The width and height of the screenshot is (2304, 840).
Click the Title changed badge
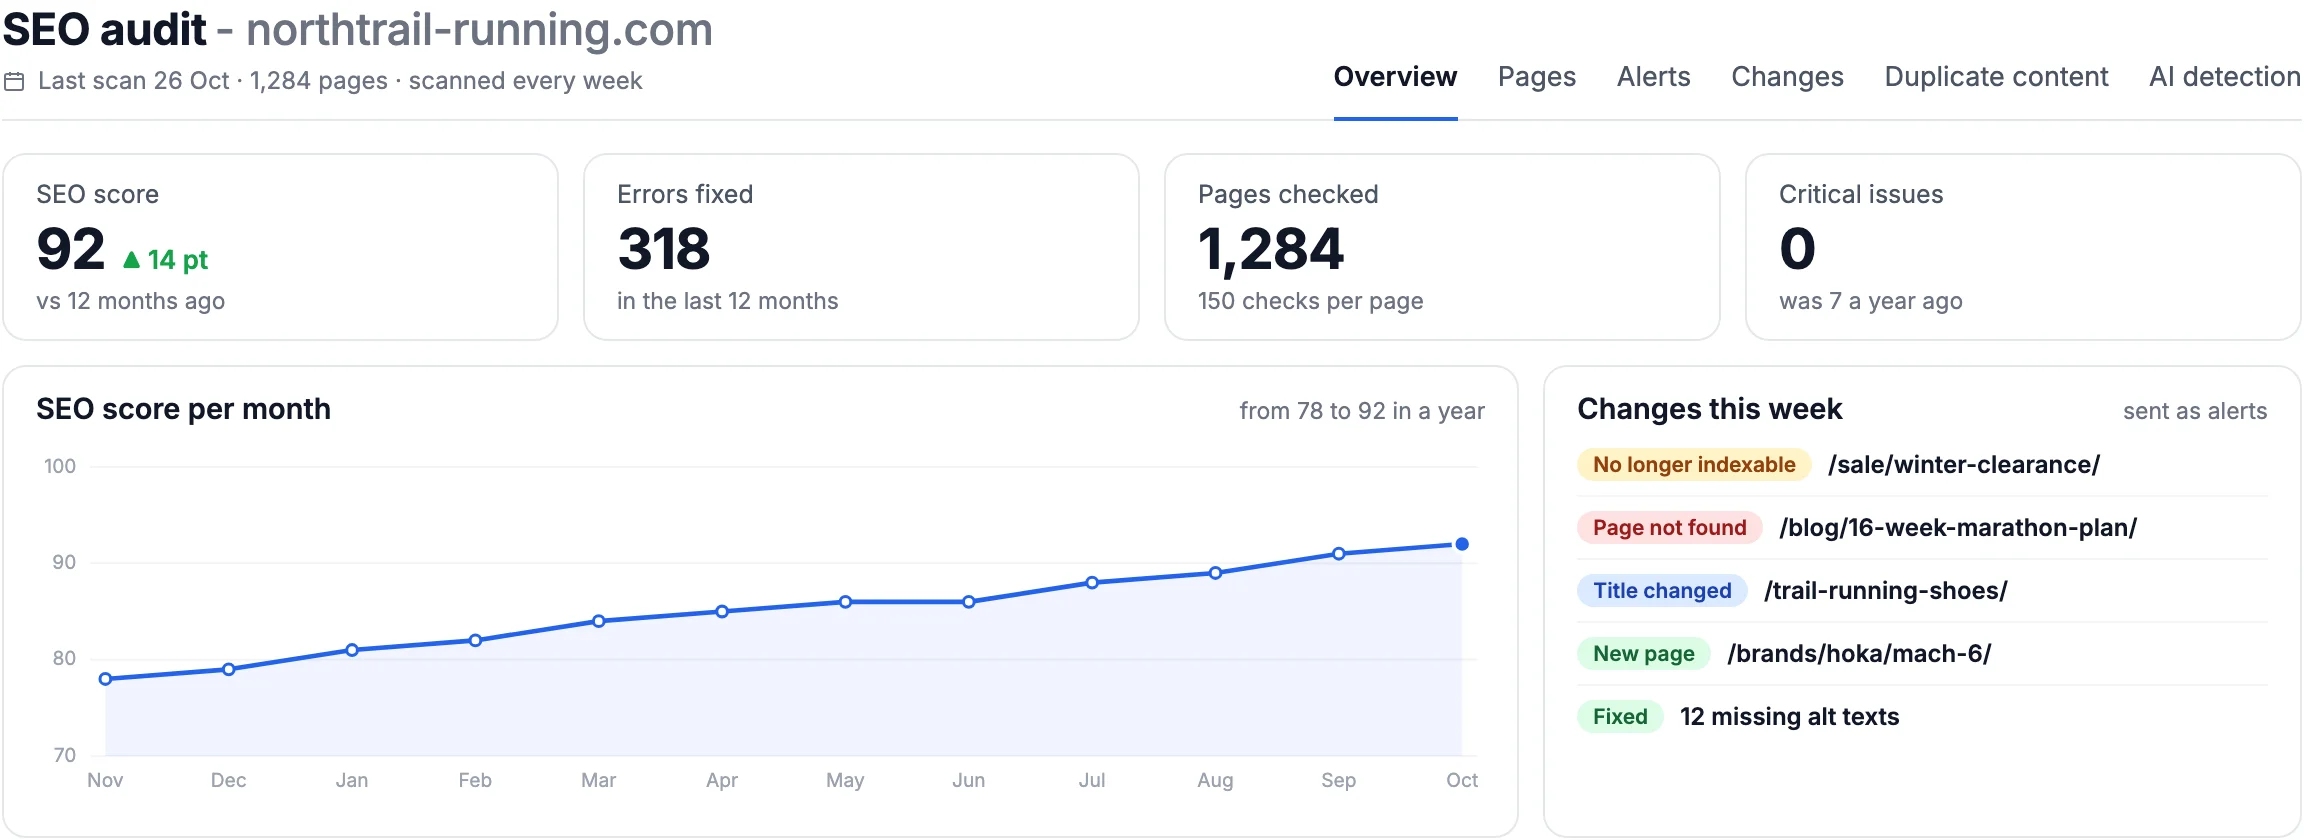[1662, 591]
